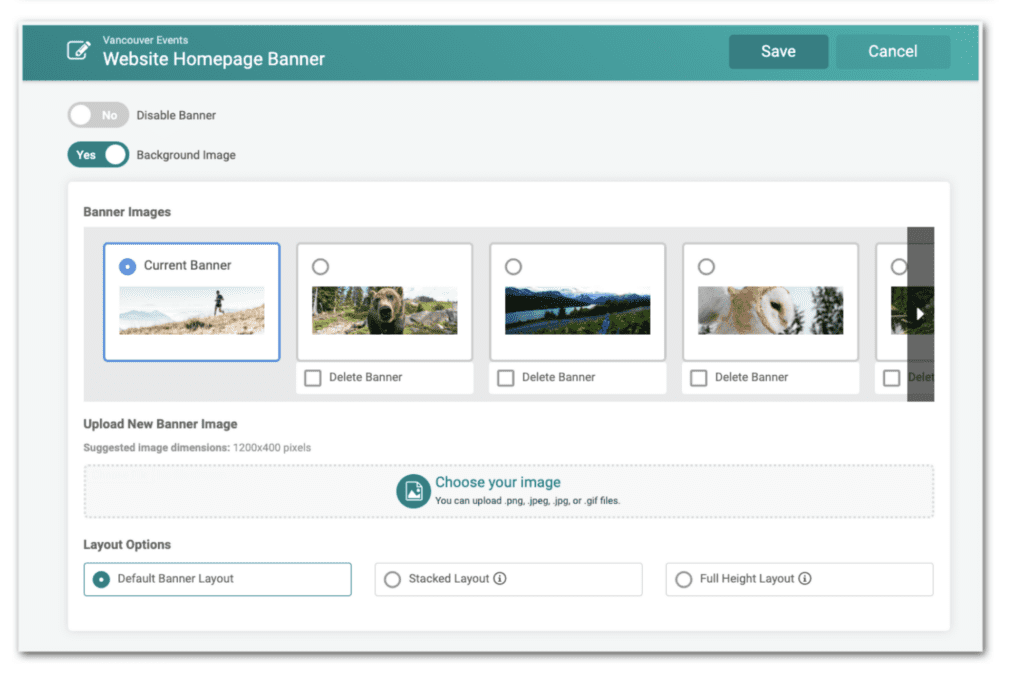The width and height of the screenshot is (1024, 685).
Task: Toggle the Disable Banner switch
Action: tap(98, 116)
